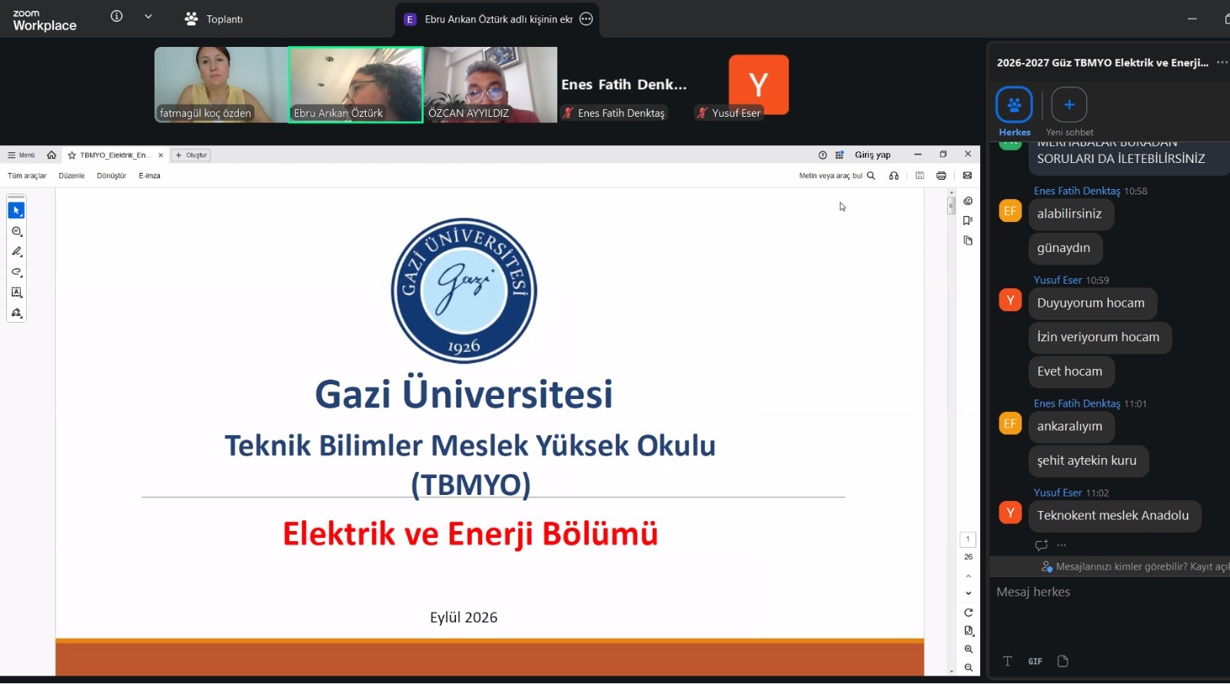Image resolution: width=1230 pixels, height=684 pixels.
Task: Click Enes Fatih Denktaş 10:58 sender name
Action: (x=1077, y=191)
